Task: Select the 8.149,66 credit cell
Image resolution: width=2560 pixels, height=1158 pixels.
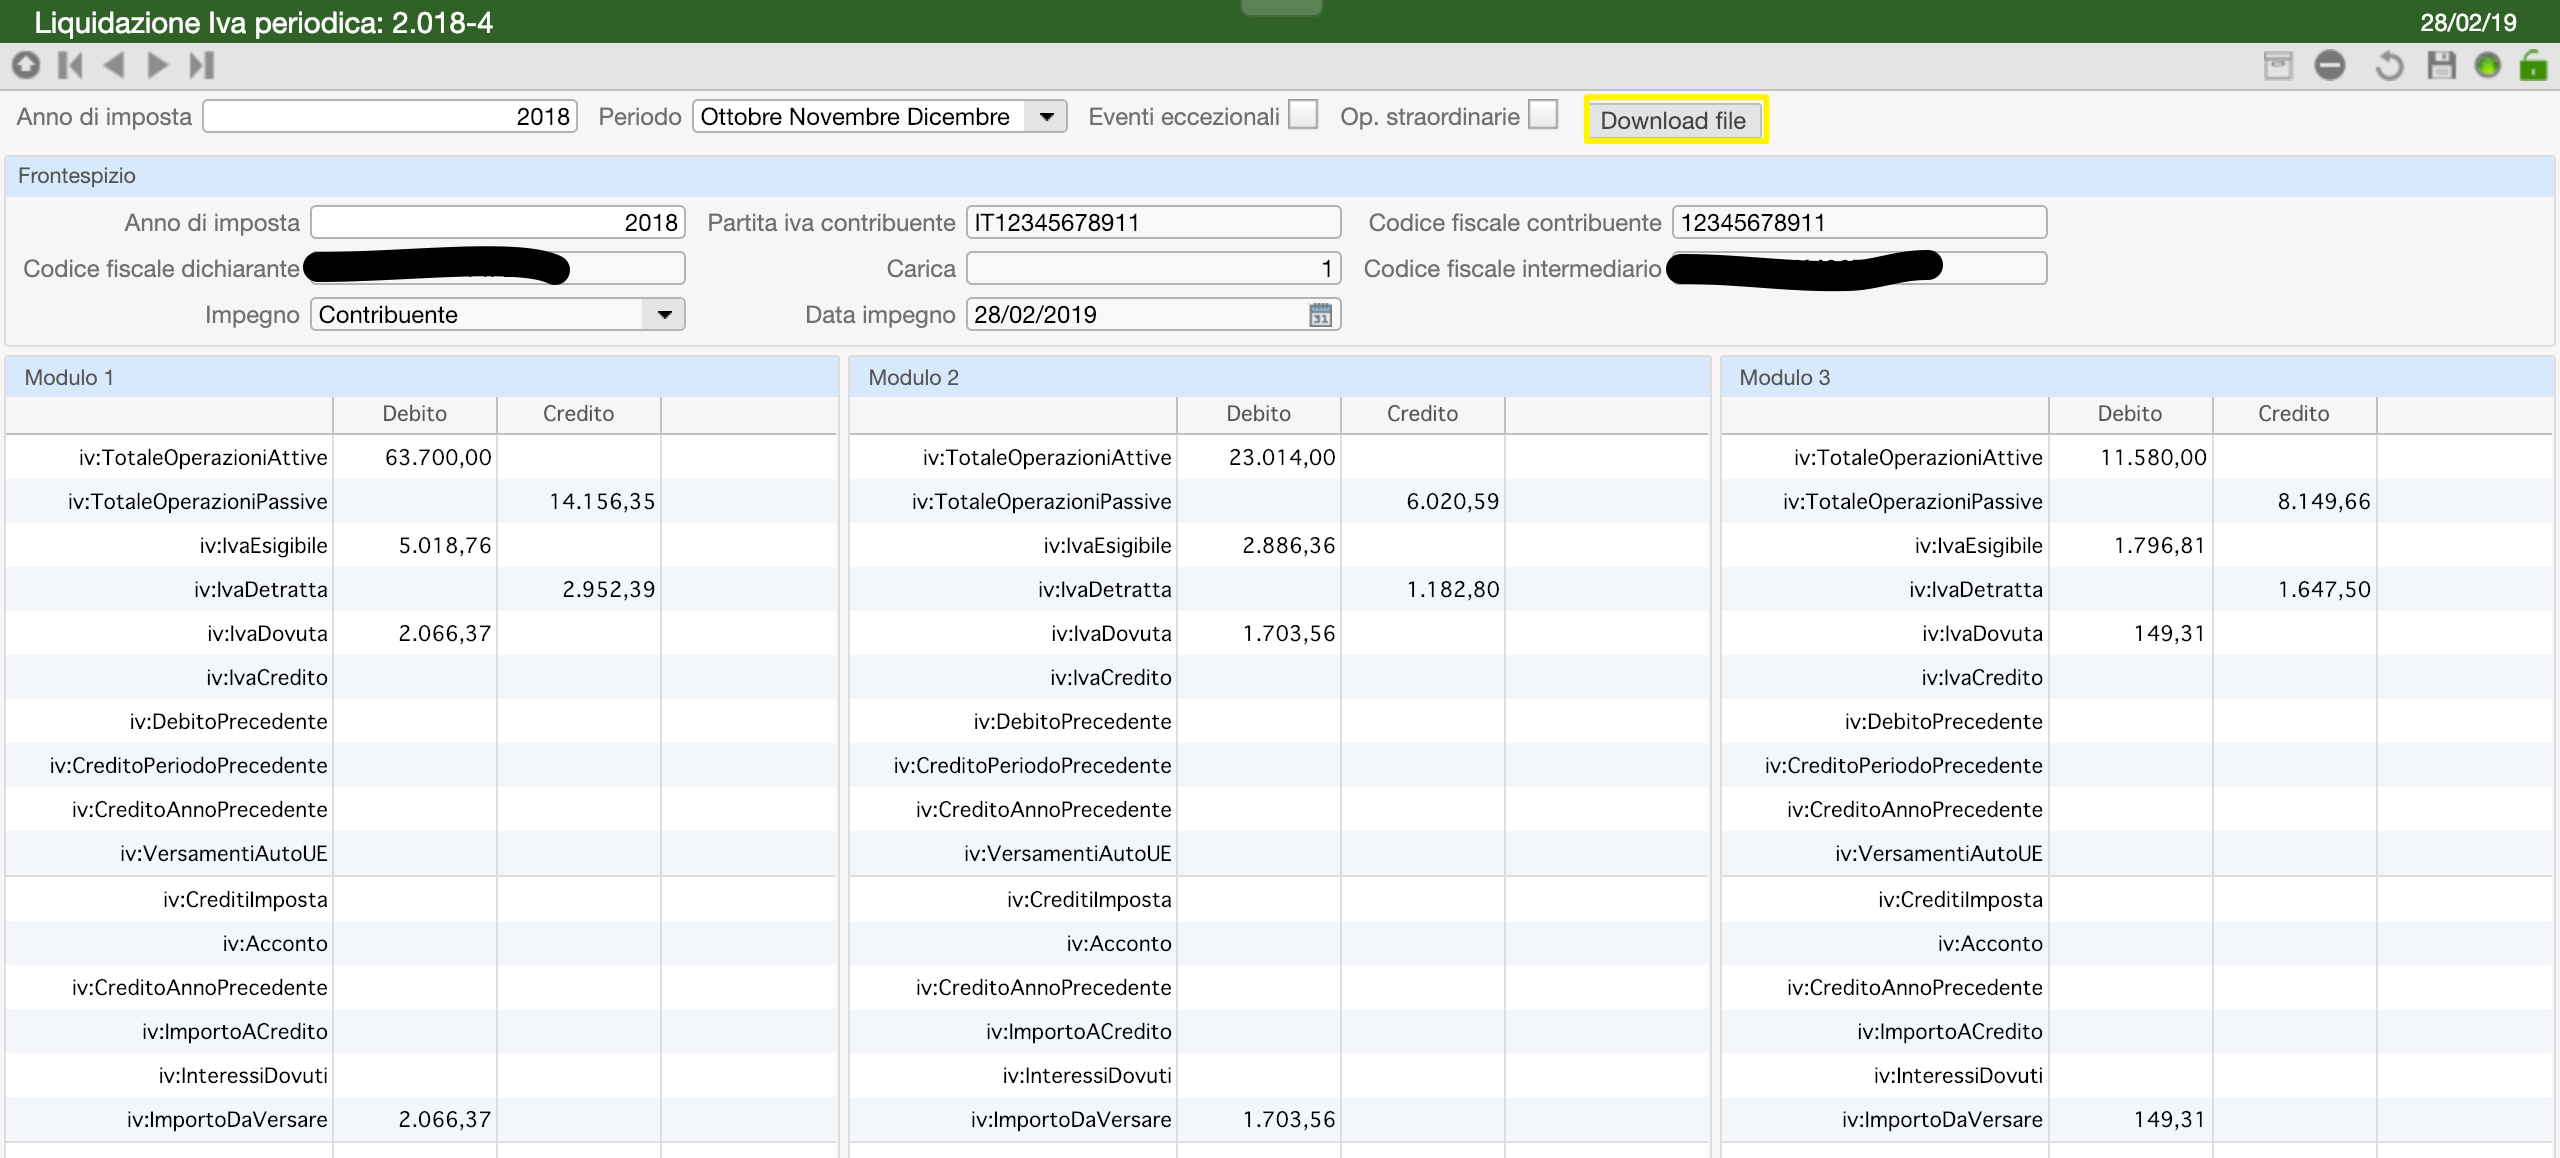Action: point(2294,501)
